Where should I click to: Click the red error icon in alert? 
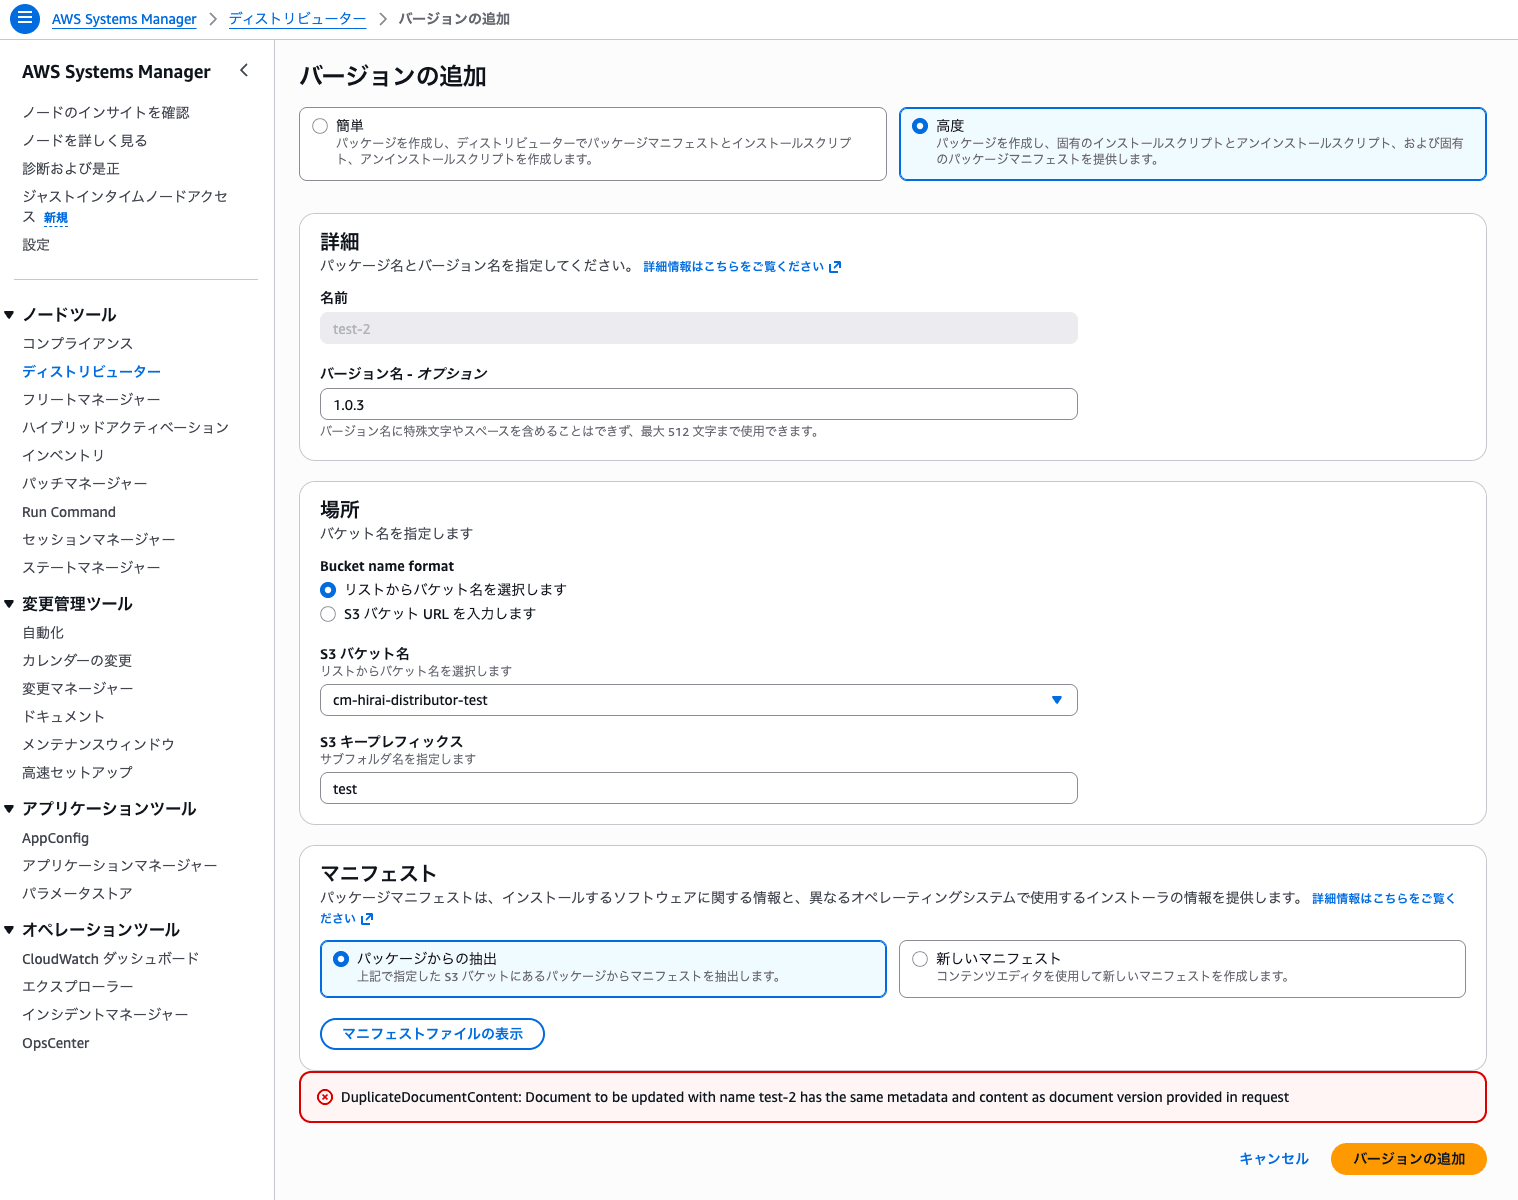[x=325, y=1097]
